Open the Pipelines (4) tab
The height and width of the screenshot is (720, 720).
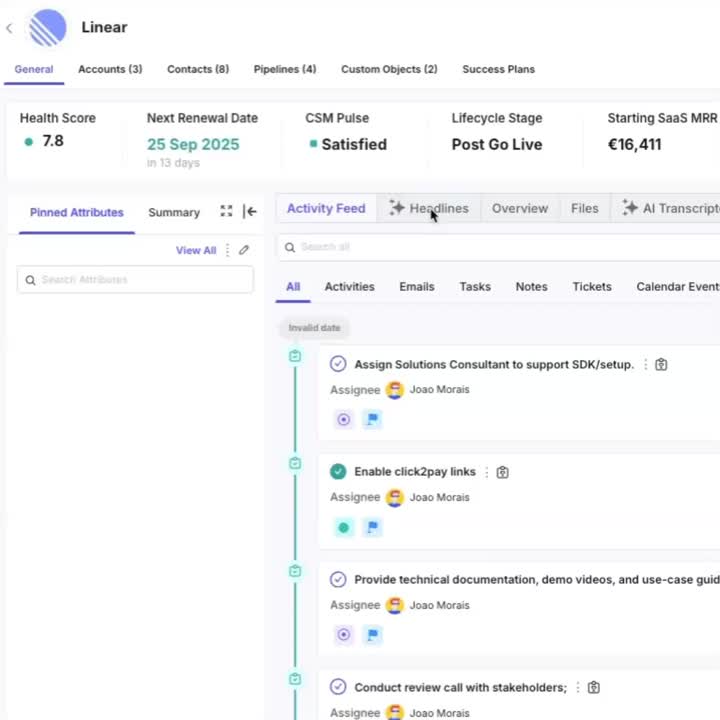click(285, 69)
